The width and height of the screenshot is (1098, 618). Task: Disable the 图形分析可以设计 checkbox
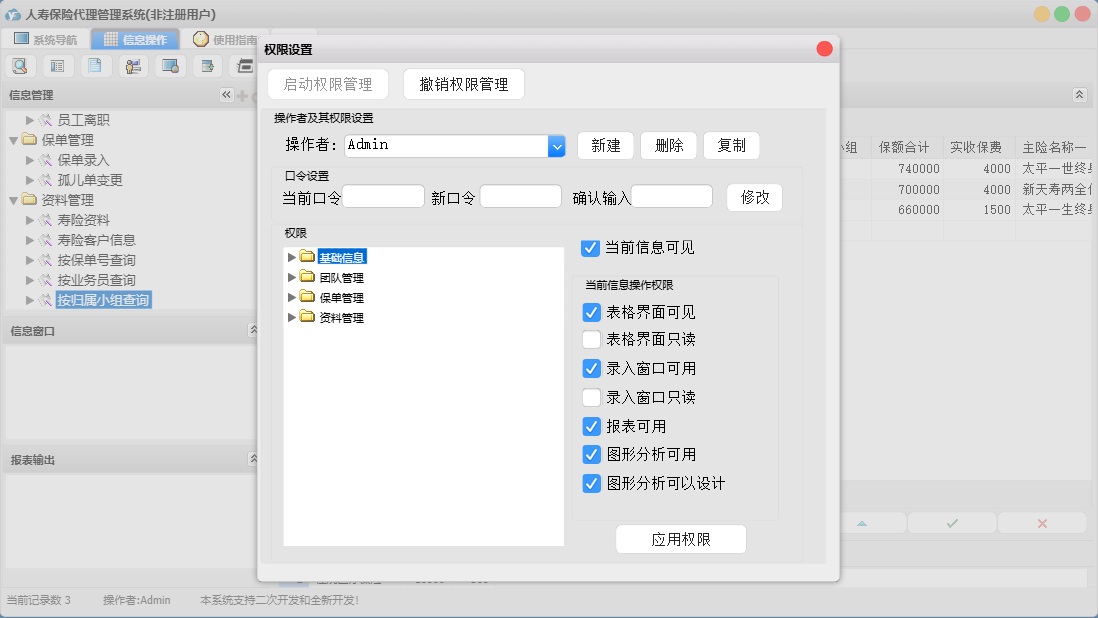592,484
